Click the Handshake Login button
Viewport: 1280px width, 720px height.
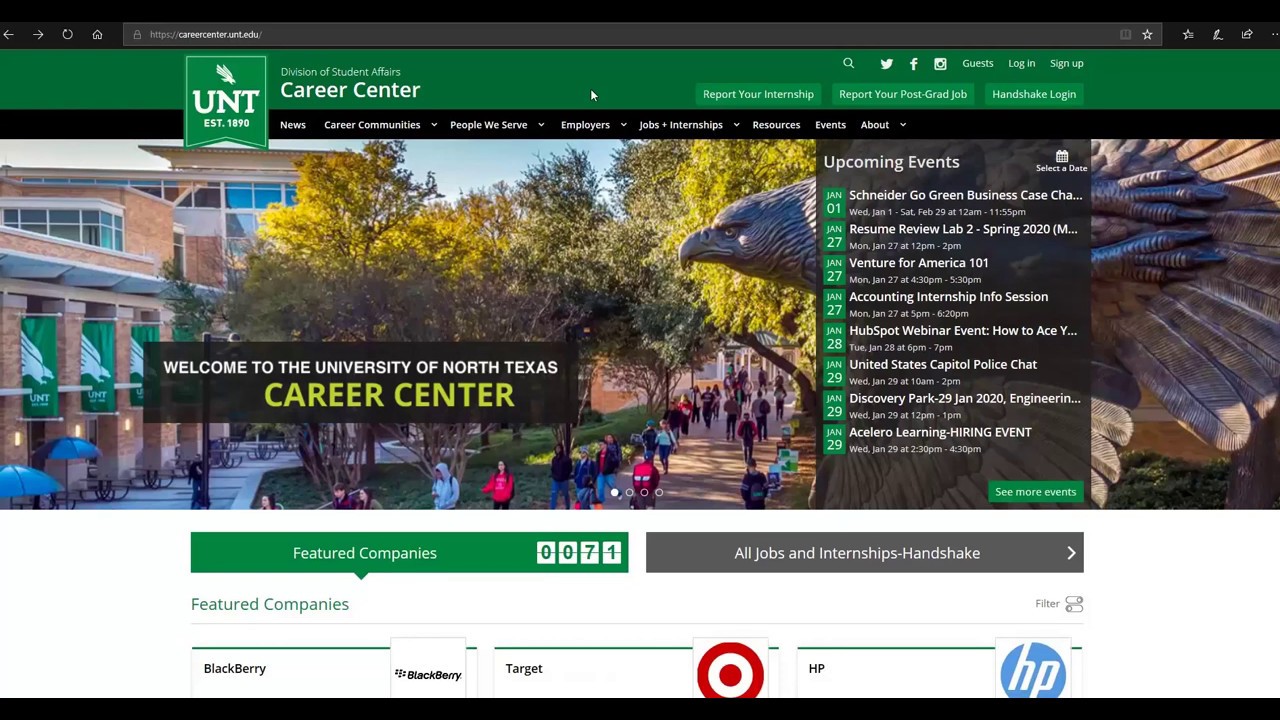1034,94
